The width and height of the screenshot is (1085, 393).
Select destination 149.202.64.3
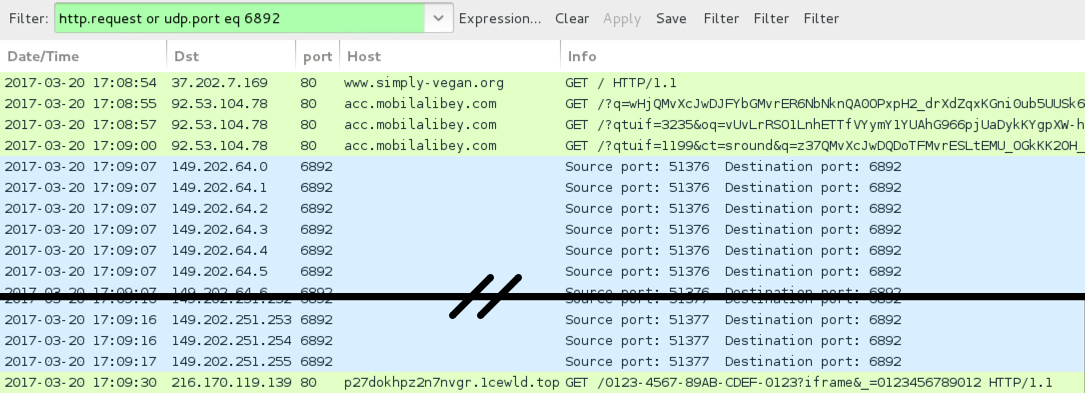219,229
